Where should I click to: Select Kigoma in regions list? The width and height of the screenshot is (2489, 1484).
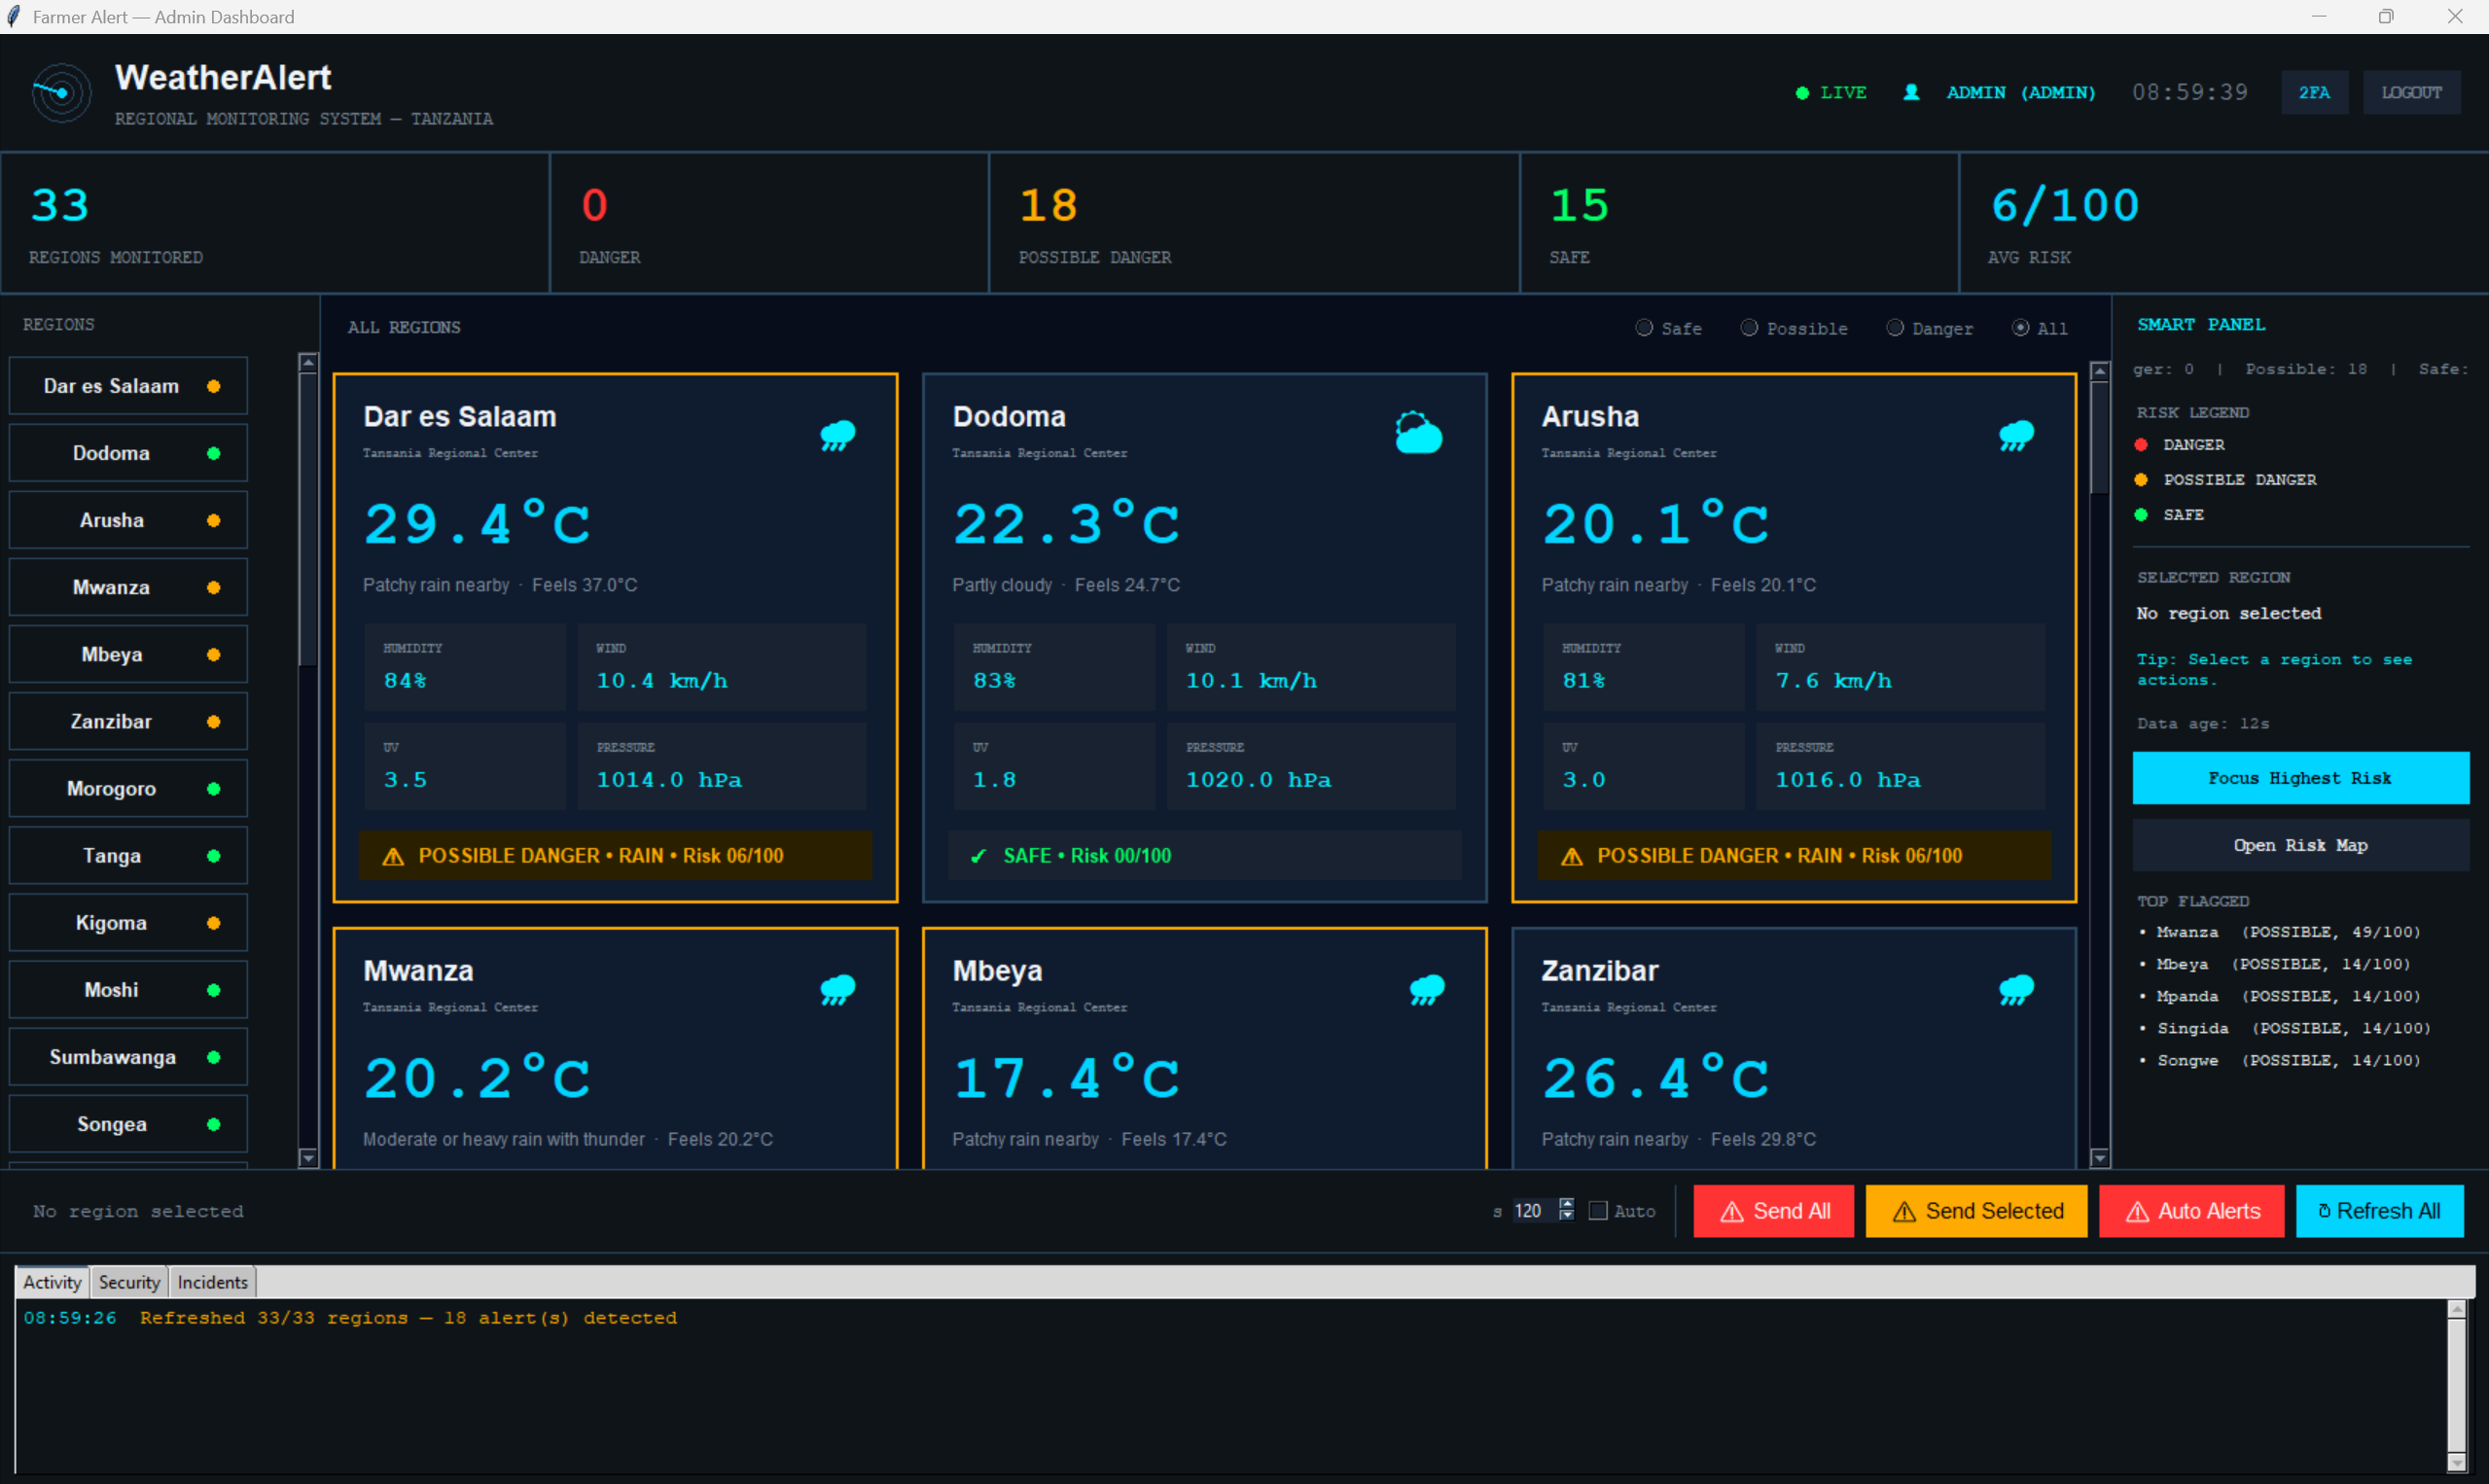click(x=128, y=922)
